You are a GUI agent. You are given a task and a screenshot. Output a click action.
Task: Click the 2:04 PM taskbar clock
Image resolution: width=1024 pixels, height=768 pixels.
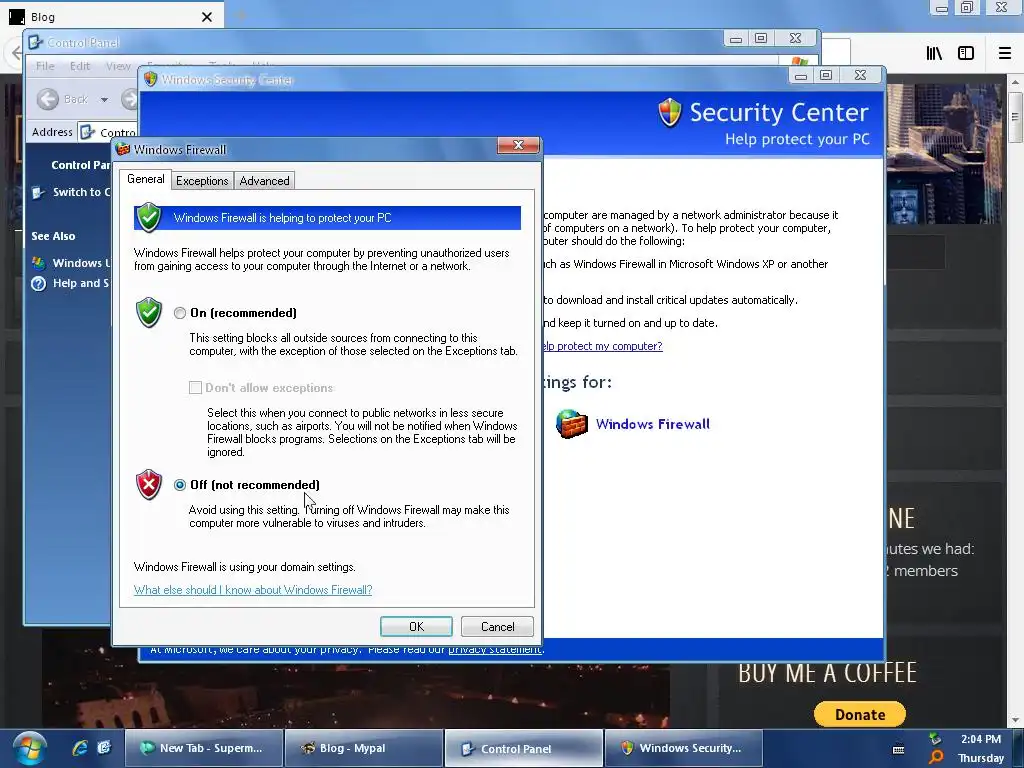981,739
